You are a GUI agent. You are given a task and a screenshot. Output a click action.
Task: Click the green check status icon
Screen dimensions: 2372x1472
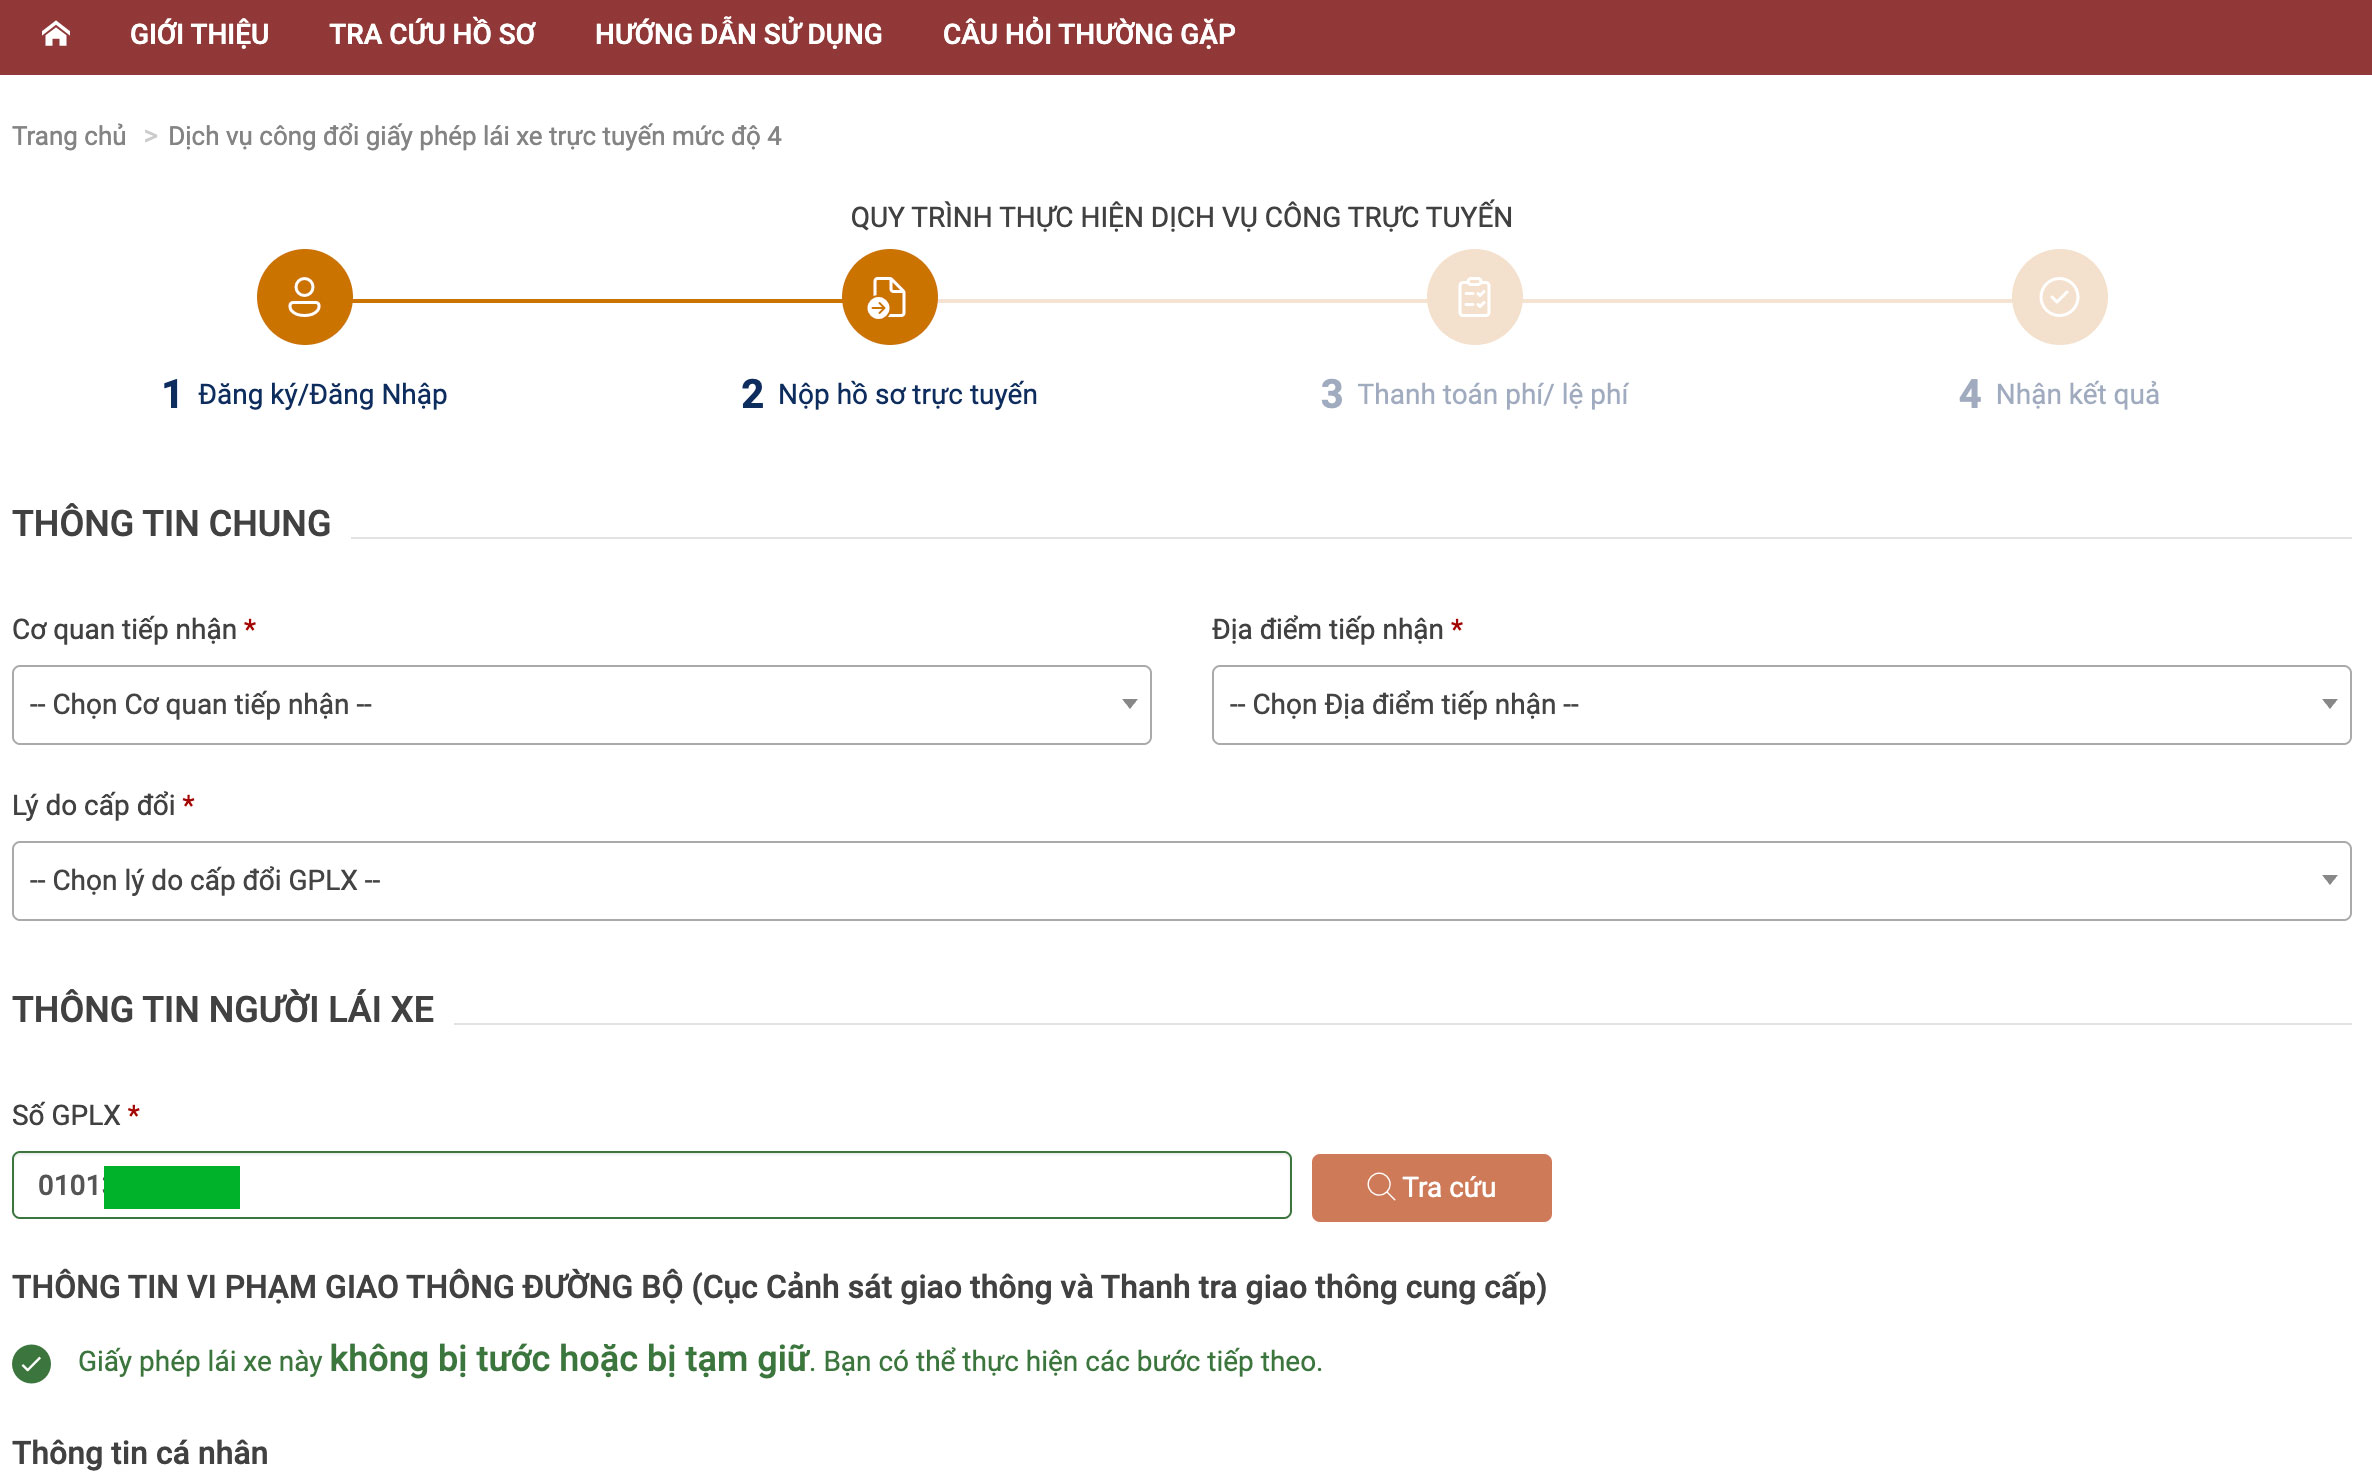click(x=32, y=1362)
